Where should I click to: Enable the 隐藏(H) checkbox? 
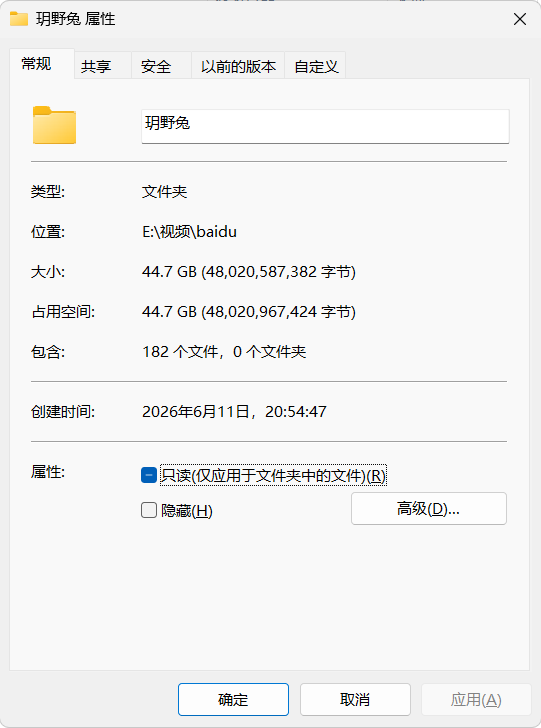coord(149,510)
